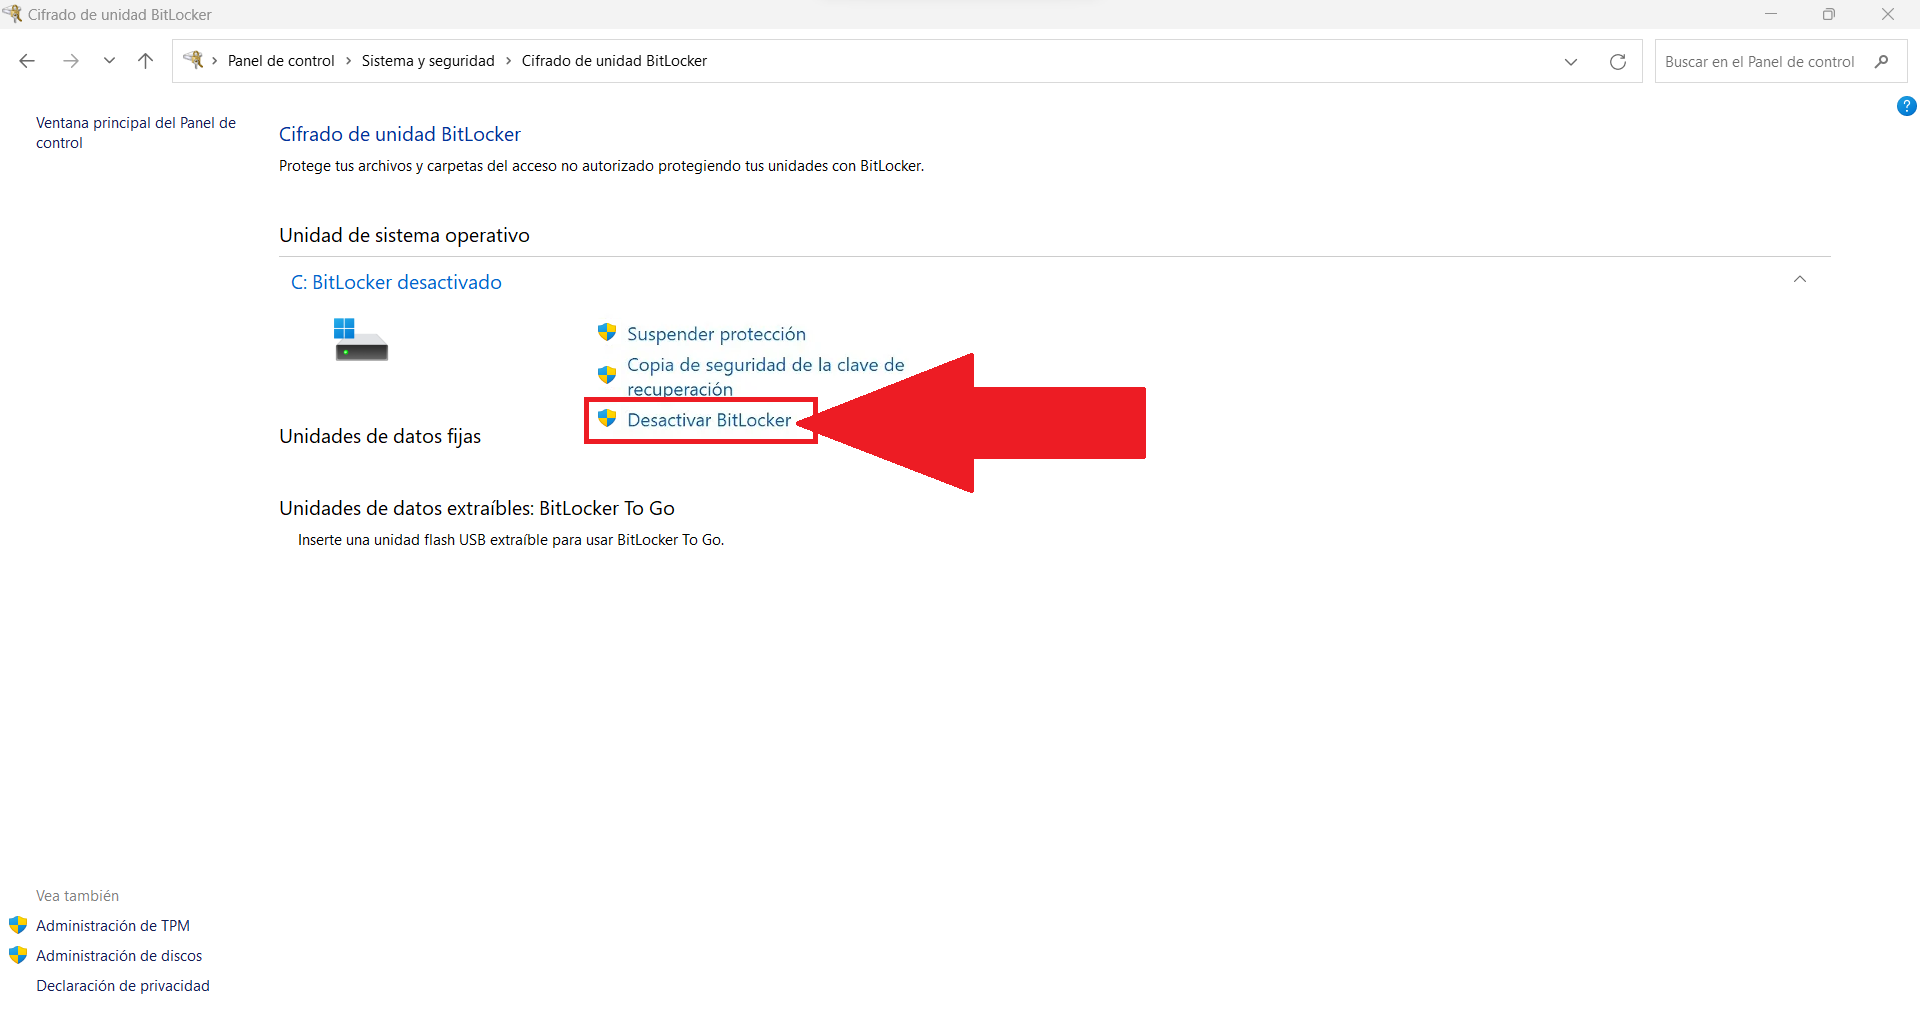Refresh the page with the reload icon

[1618, 62]
